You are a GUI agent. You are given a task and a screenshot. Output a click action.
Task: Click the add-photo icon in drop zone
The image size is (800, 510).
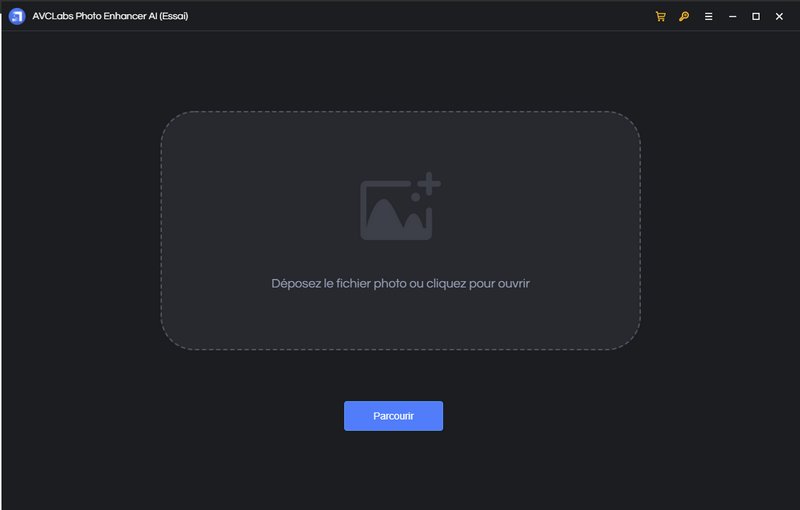pyautogui.click(x=401, y=206)
